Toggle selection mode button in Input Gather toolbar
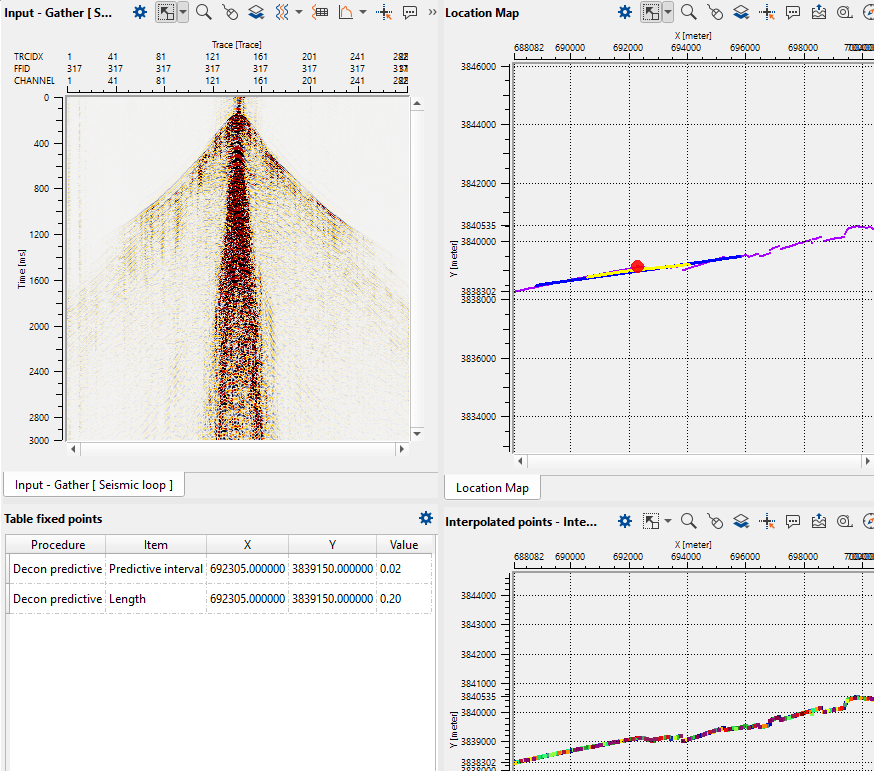 pyautogui.click(x=166, y=12)
